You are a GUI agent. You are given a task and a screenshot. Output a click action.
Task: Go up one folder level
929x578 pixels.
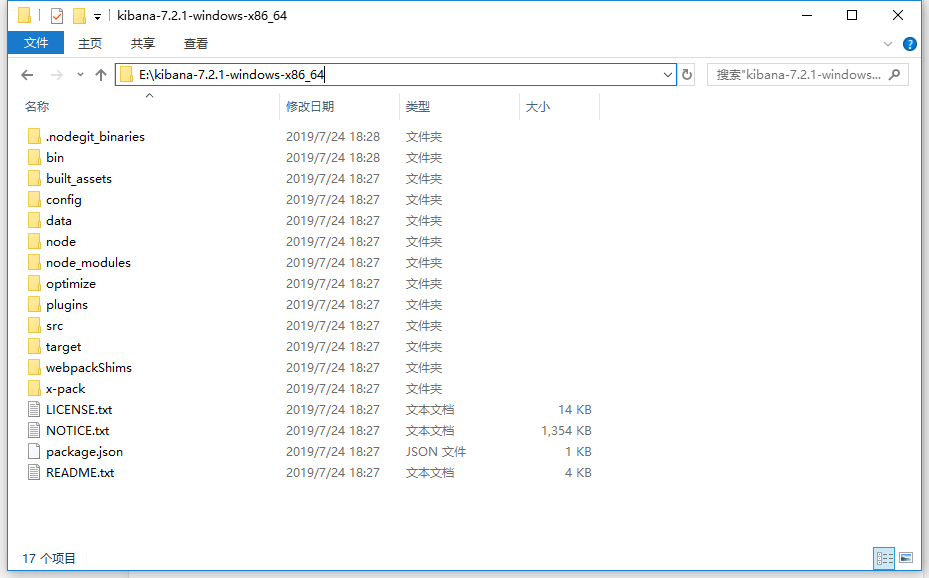pyautogui.click(x=101, y=75)
